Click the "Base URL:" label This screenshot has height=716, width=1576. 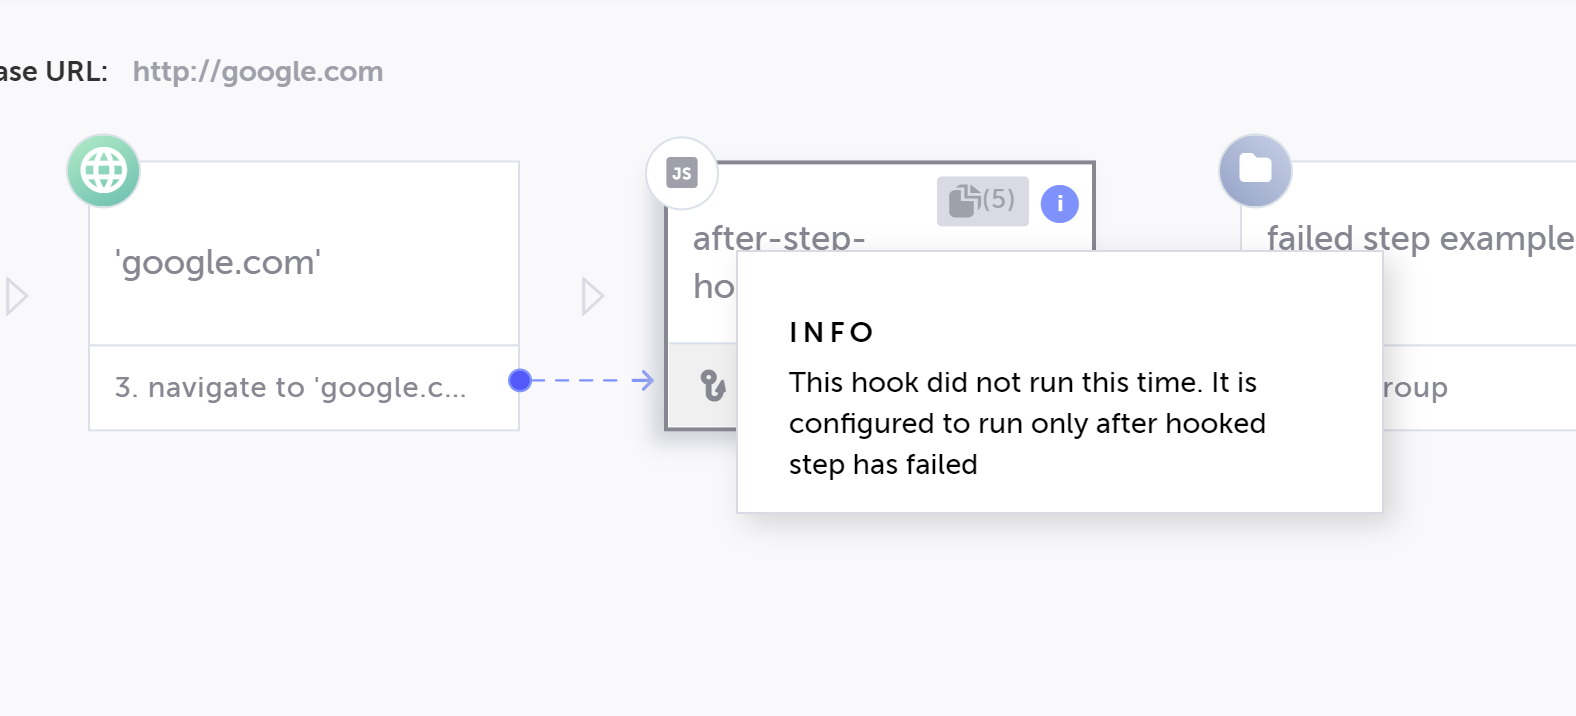54,72
